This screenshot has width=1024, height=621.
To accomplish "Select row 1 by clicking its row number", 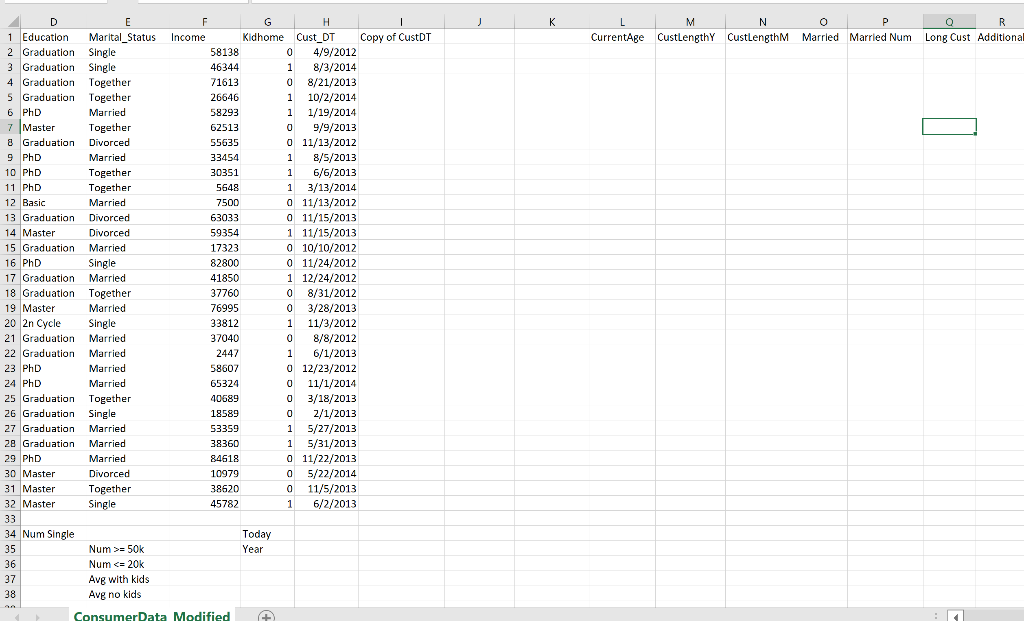I will click(8, 37).
